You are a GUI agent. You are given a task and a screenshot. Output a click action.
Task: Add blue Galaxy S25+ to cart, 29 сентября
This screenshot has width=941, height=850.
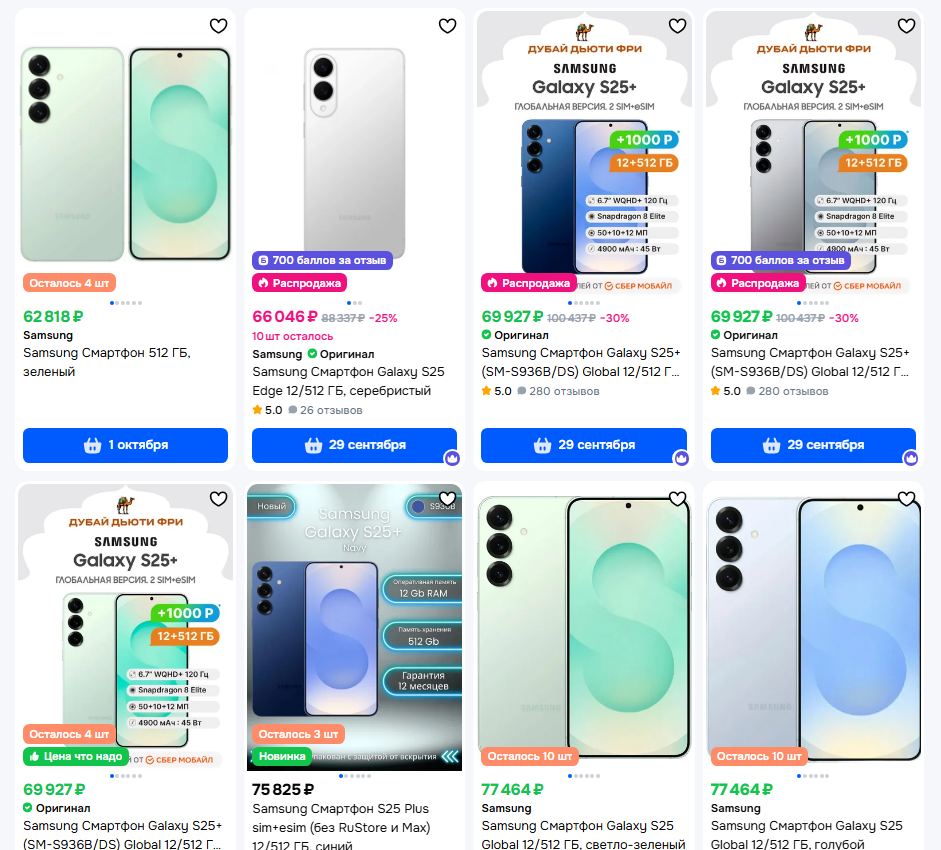(x=584, y=445)
